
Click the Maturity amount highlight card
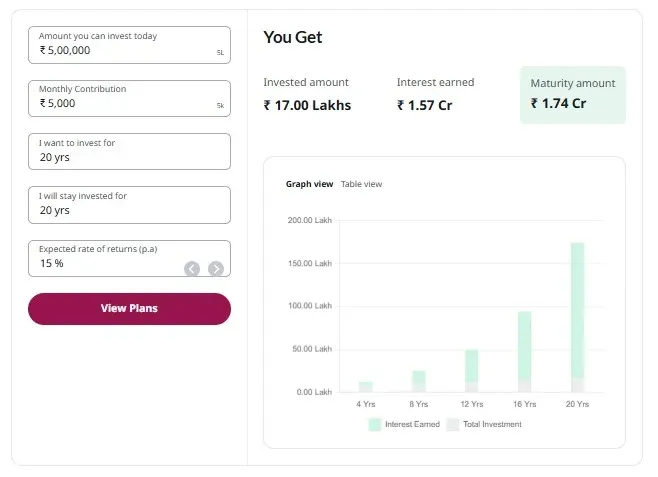(573, 95)
